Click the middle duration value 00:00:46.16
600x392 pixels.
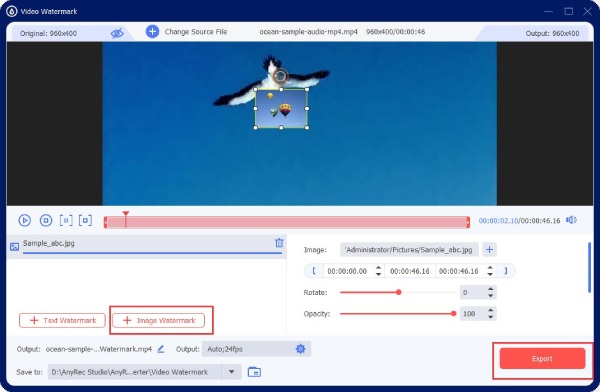(x=409, y=271)
